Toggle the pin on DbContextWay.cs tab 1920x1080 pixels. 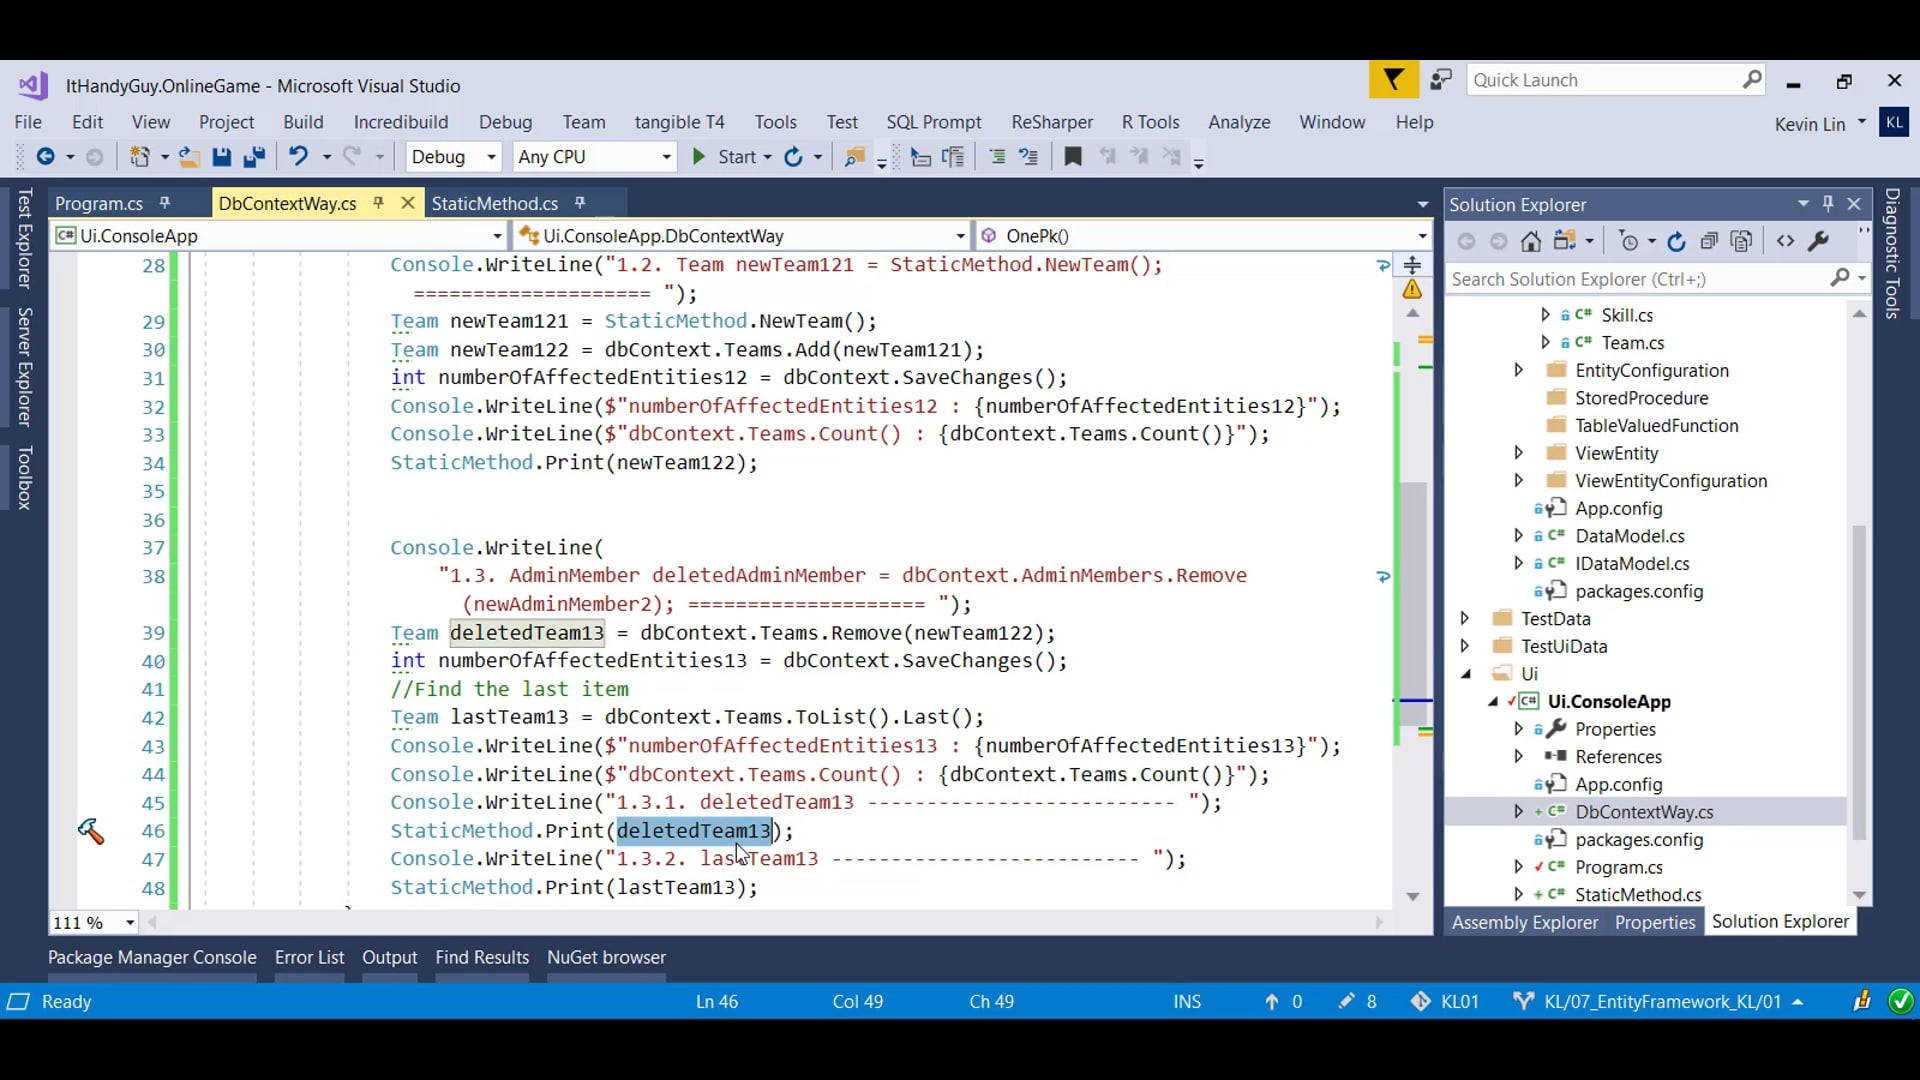tap(379, 203)
